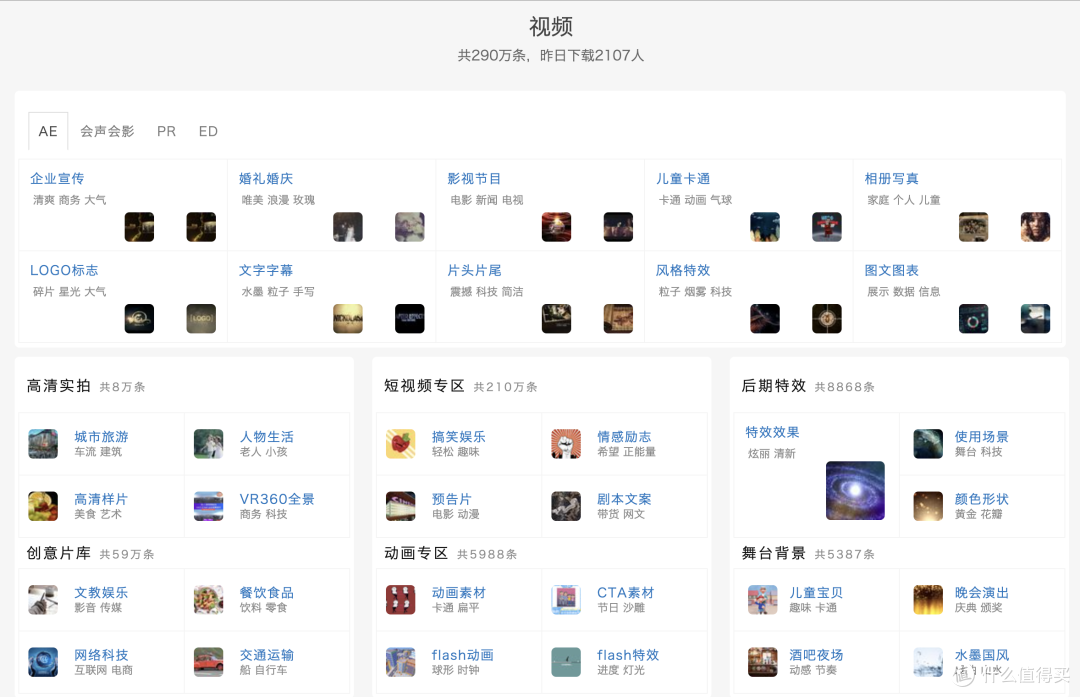Screen dimensions: 1080x697
Task: Click the 网络科技 thumbnail icon
Action: 43,662
